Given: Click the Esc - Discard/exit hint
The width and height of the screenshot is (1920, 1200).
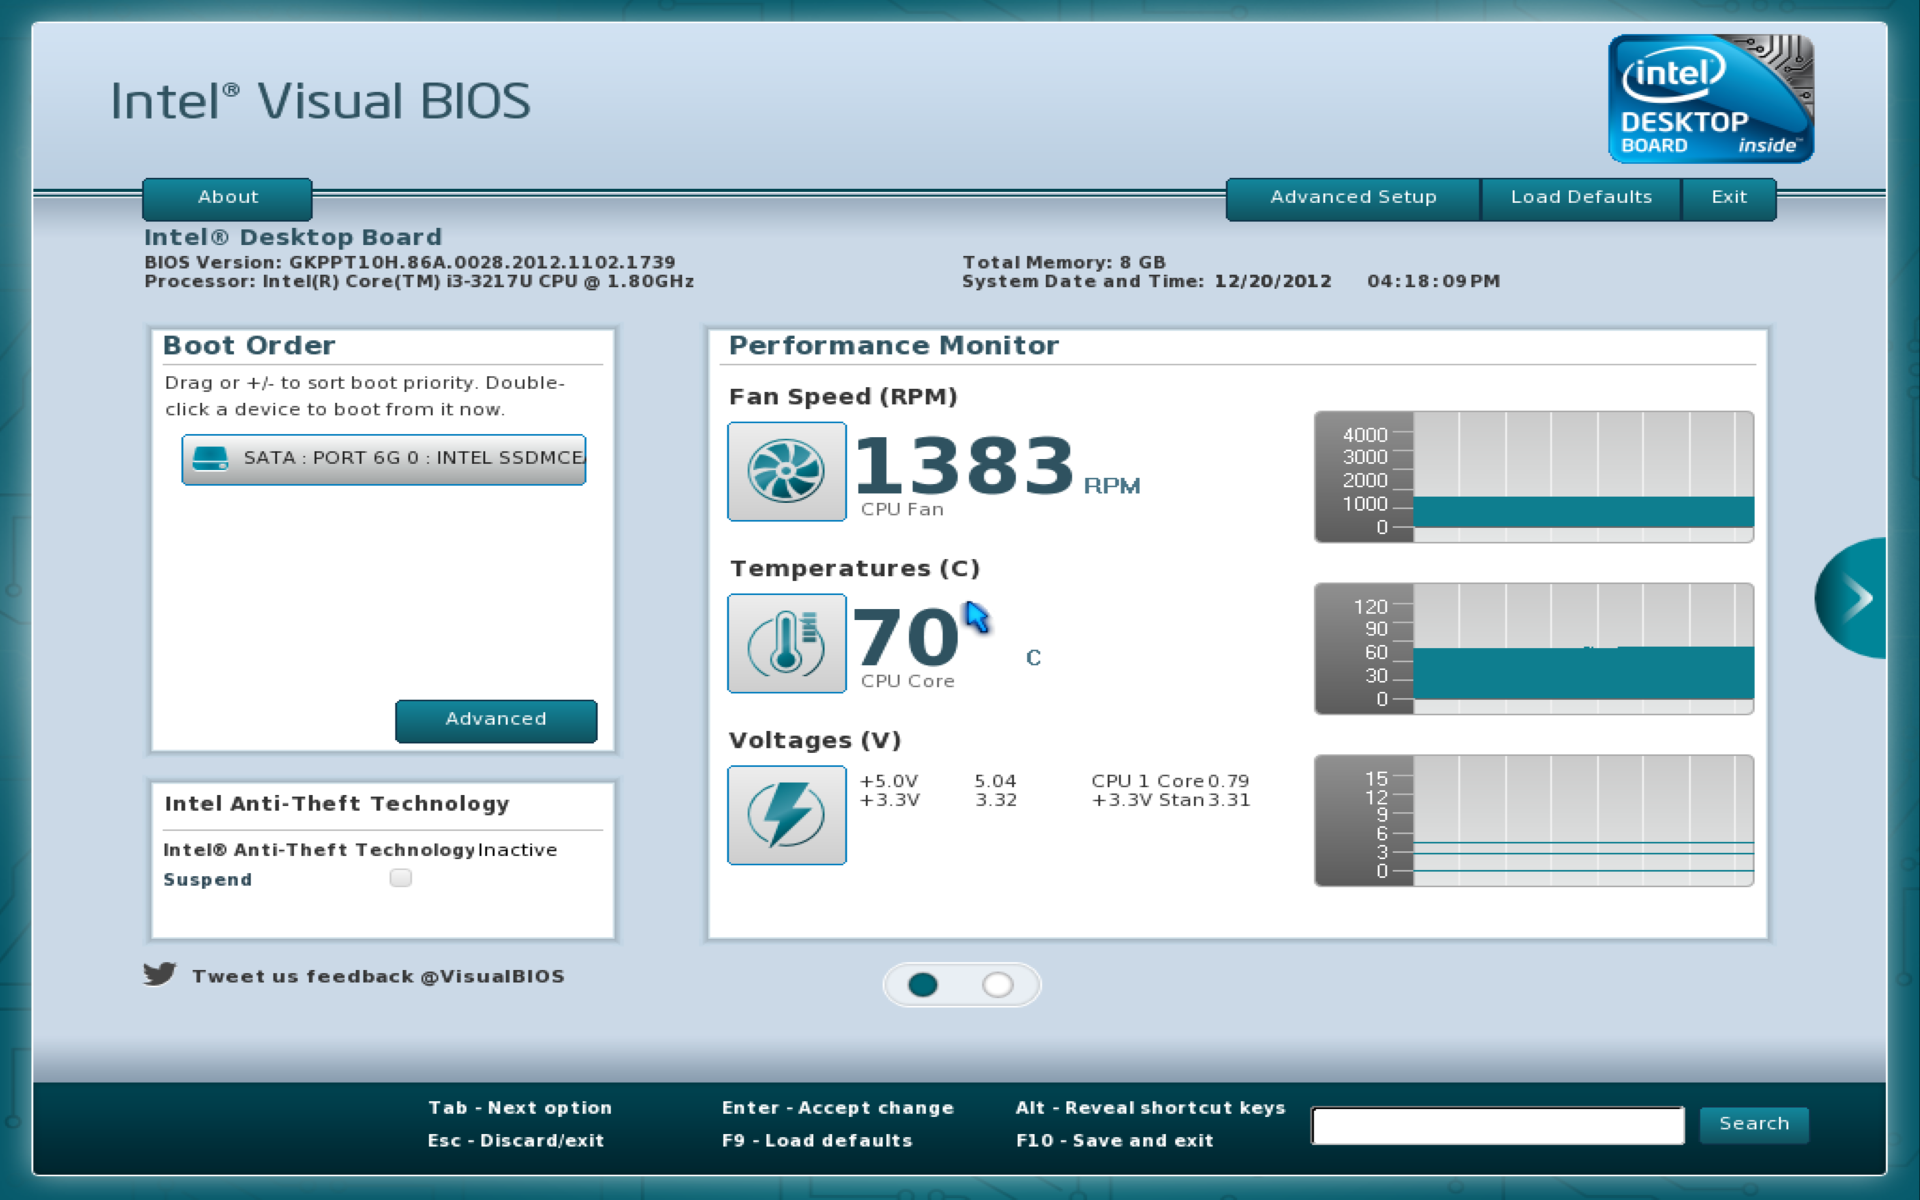Looking at the screenshot, I should coord(516,1140).
